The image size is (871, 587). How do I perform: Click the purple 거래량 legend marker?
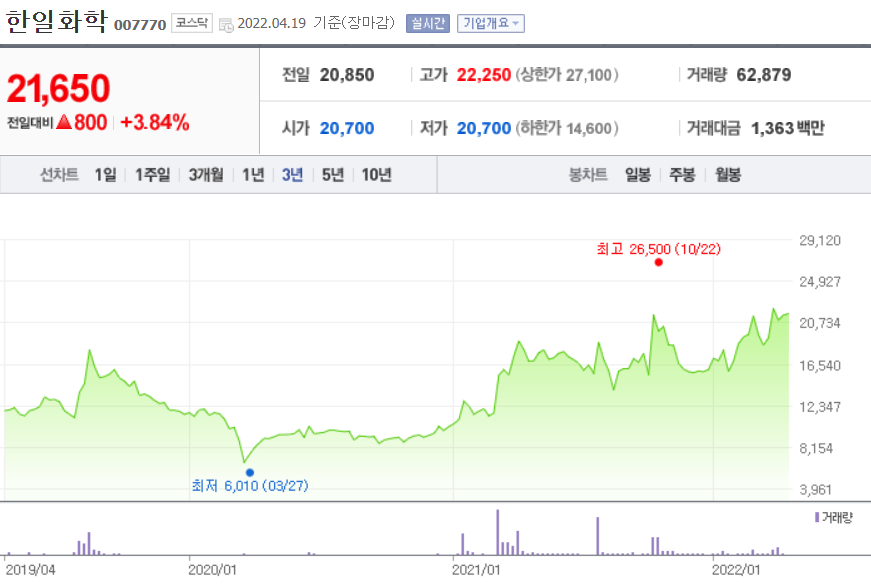pyautogui.click(x=817, y=517)
